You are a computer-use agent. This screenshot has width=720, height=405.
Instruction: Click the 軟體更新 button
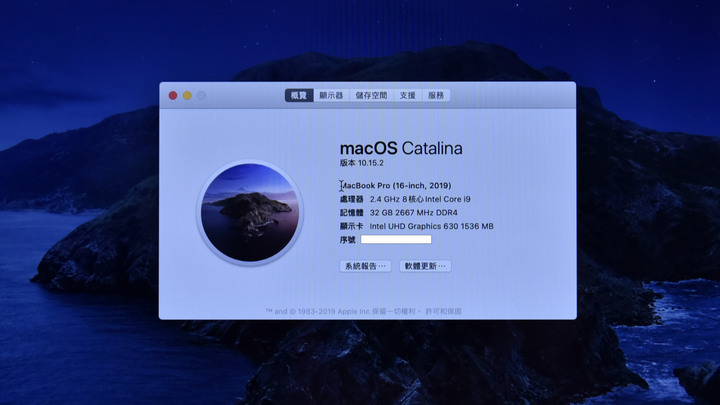coord(425,266)
